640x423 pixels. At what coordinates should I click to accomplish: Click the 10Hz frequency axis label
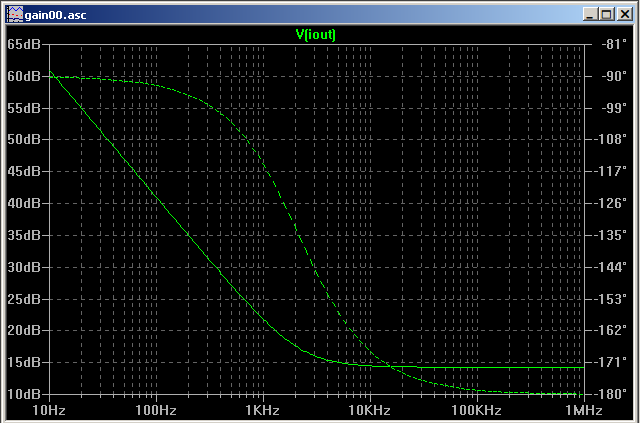tap(49, 410)
